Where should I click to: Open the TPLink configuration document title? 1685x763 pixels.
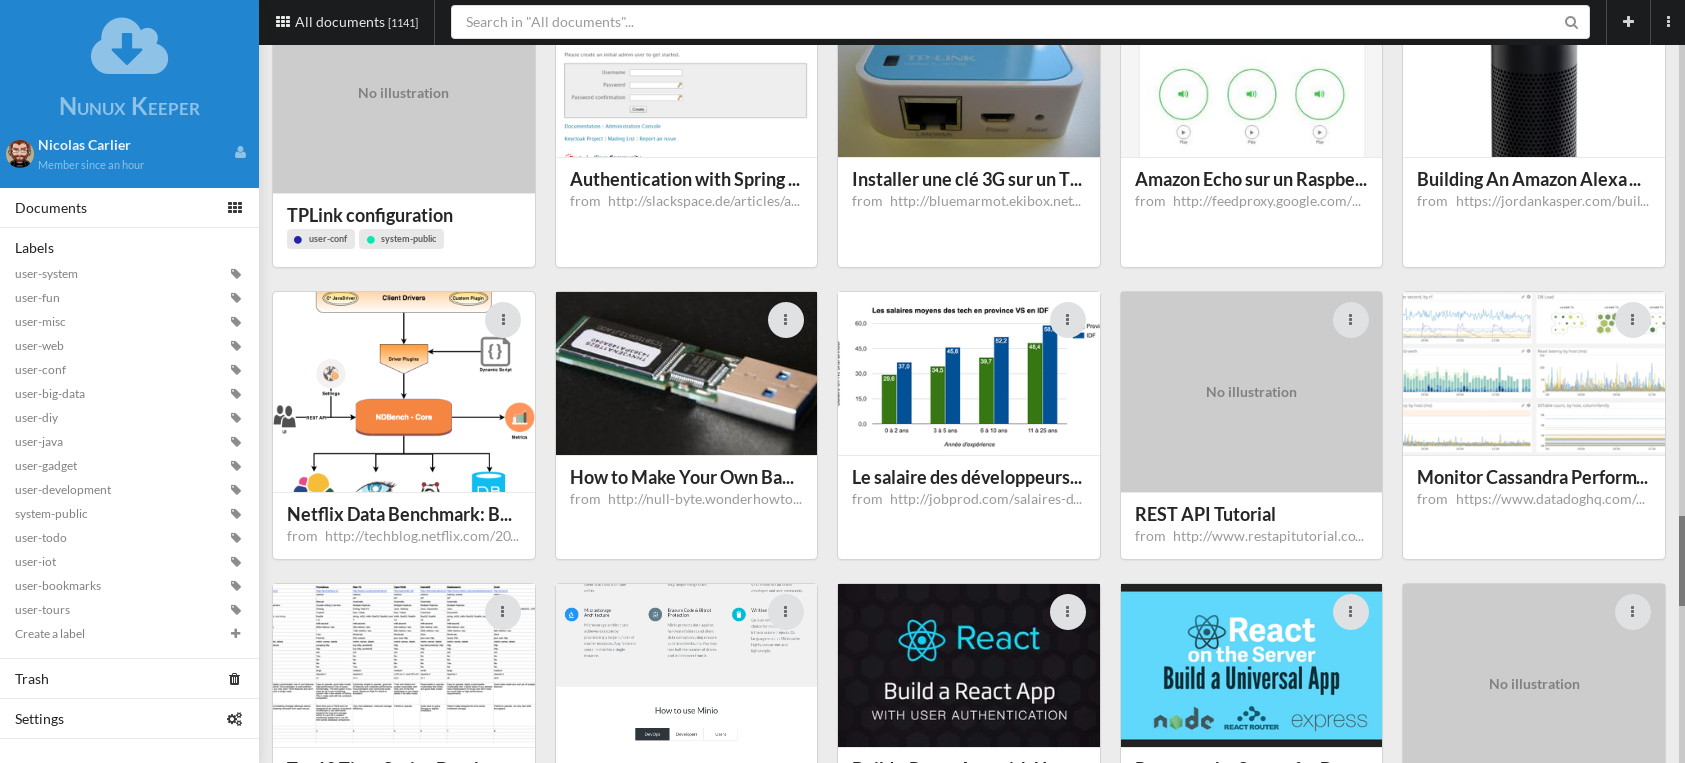(370, 215)
